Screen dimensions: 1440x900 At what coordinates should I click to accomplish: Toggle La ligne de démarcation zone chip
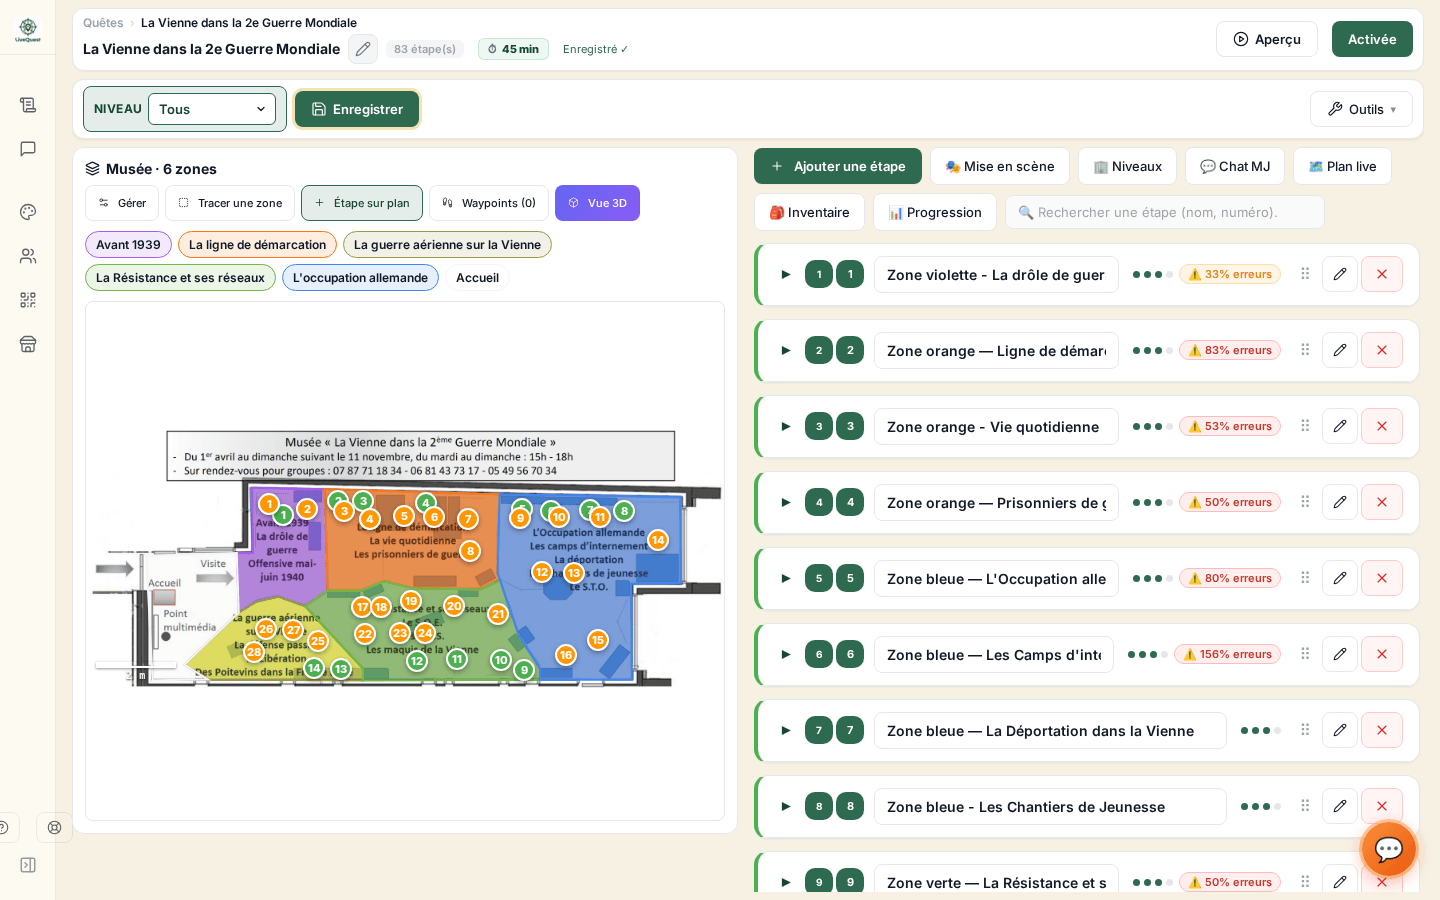click(x=257, y=245)
